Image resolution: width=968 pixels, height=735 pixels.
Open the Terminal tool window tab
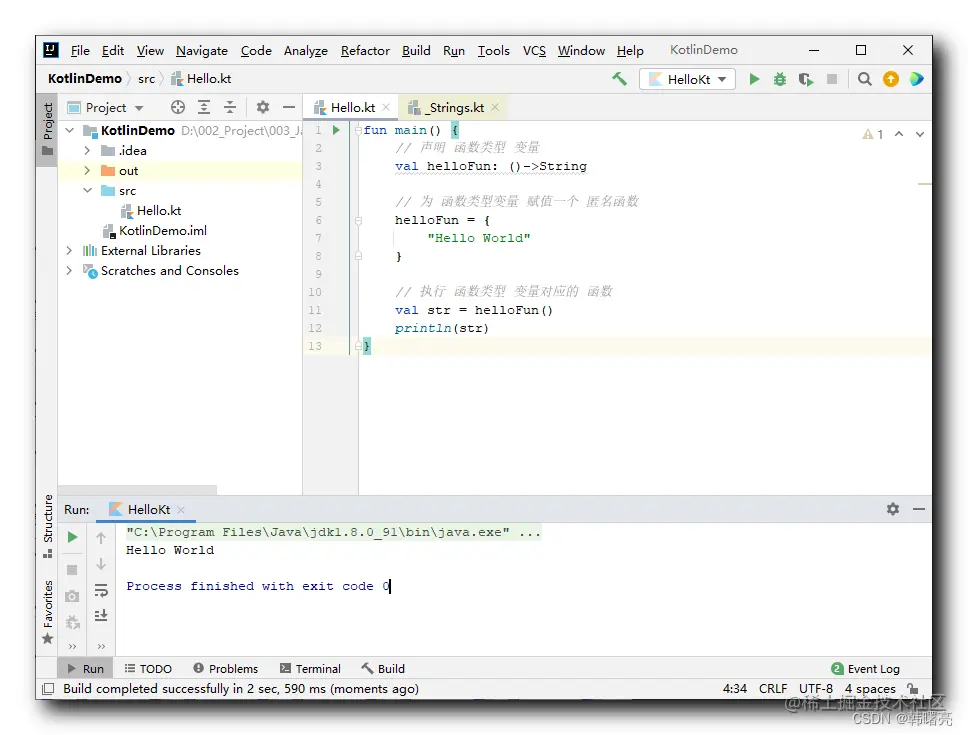[310, 668]
